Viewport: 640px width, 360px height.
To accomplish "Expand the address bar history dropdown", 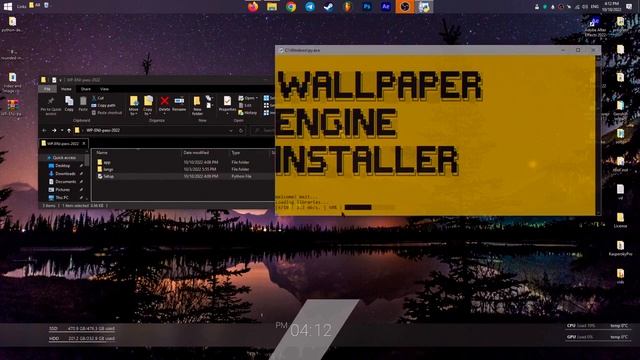I will (x=231, y=131).
